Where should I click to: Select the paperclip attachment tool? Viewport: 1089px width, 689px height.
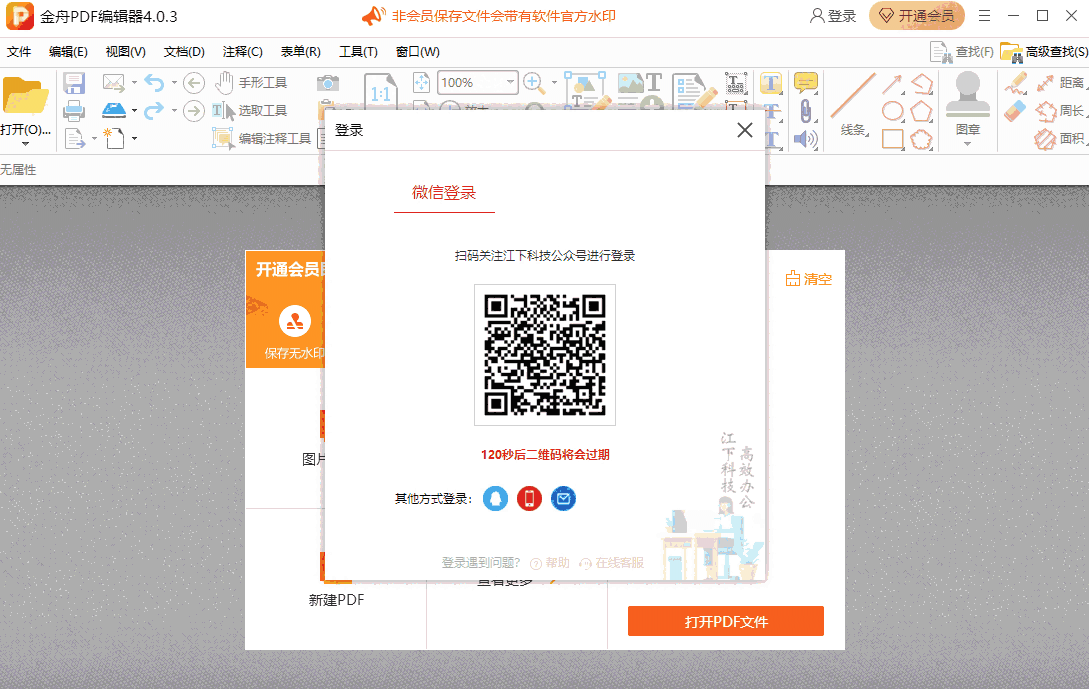(x=805, y=111)
